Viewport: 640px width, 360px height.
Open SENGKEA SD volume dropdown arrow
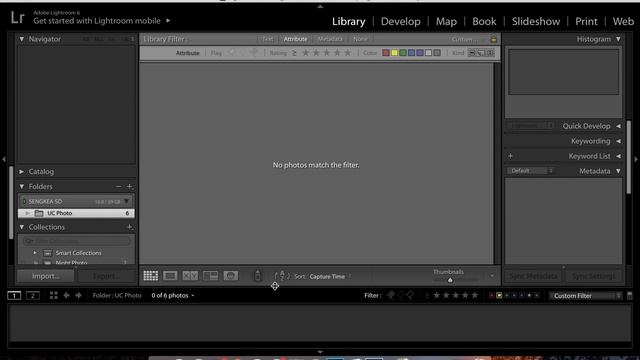coord(127,201)
